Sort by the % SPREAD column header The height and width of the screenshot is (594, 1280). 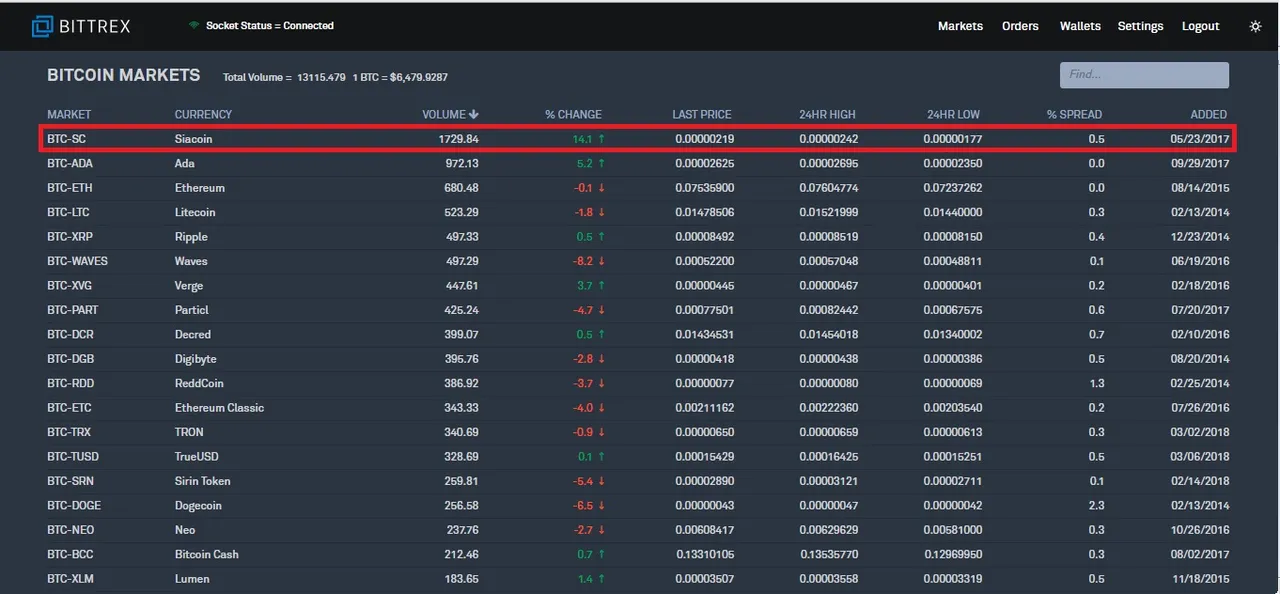tap(1074, 114)
